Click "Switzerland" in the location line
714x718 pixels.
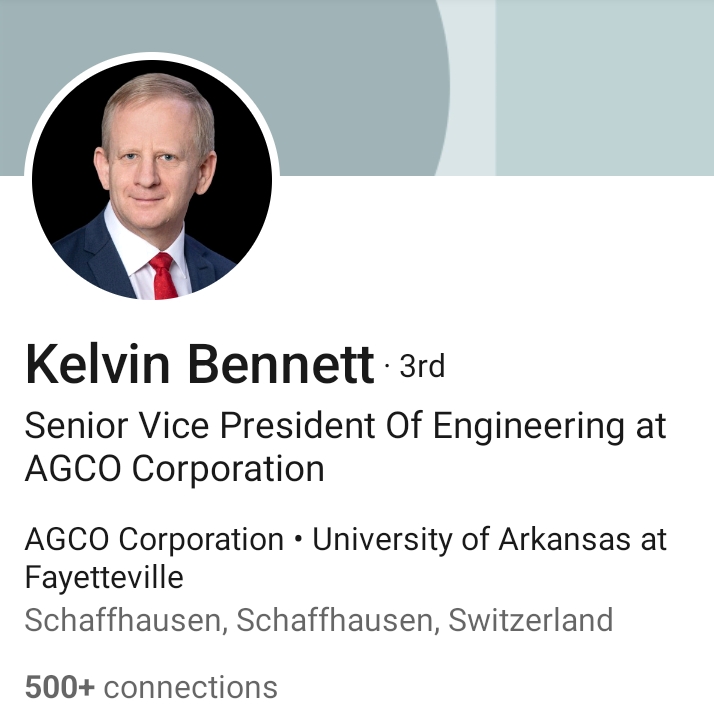coord(530,620)
